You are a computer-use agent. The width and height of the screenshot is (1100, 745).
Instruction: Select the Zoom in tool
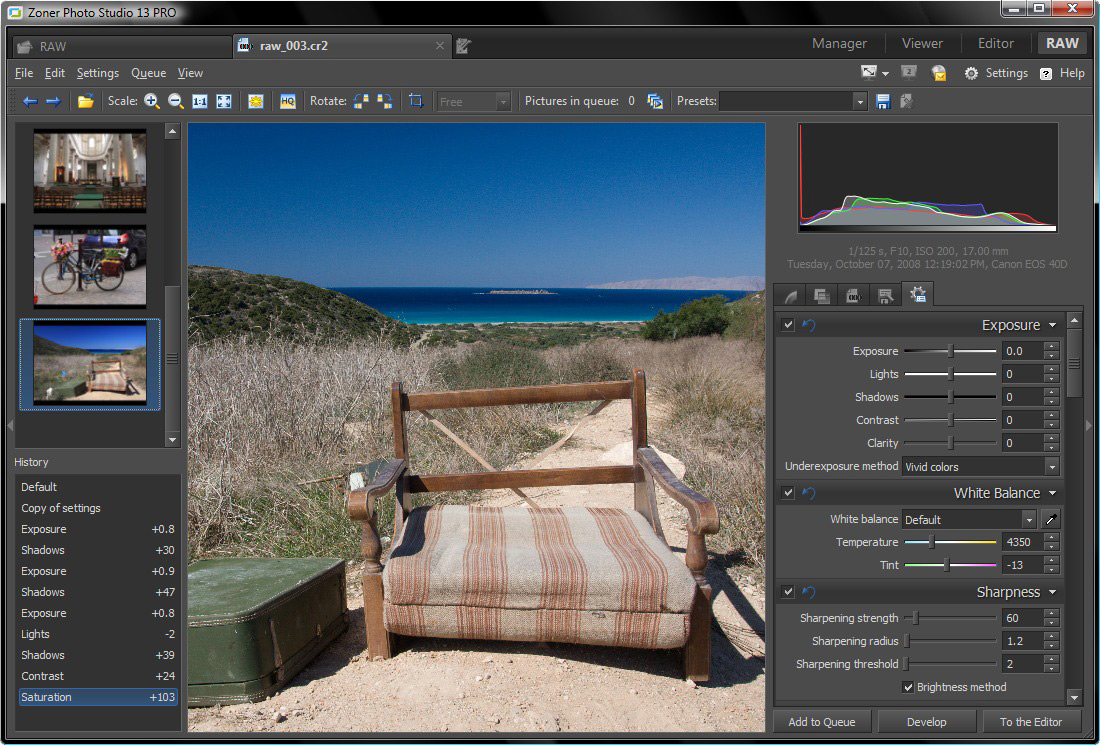[x=150, y=100]
